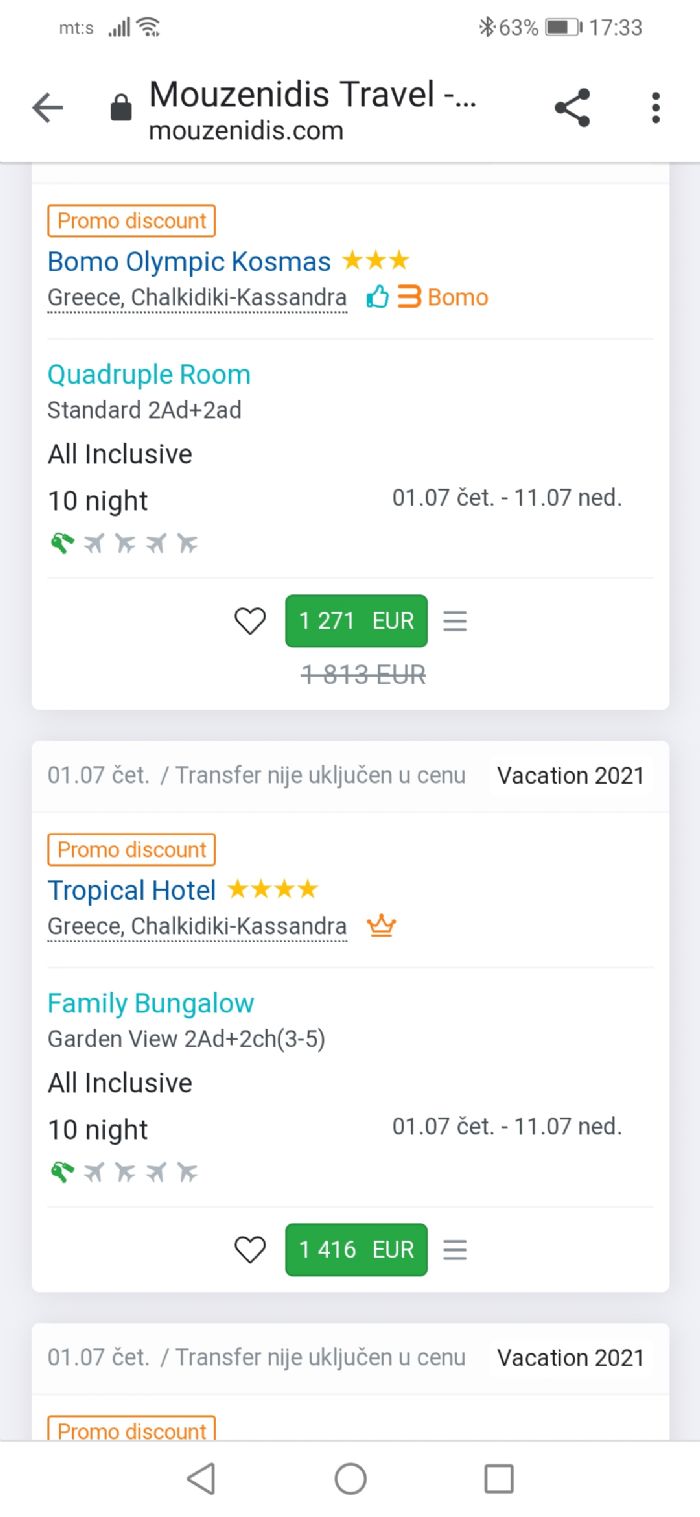Tap green transfer icon under Bomo Olympic Kosmas
Image resolution: width=700 pixels, height=1517 pixels.
[x=63, y=543]
